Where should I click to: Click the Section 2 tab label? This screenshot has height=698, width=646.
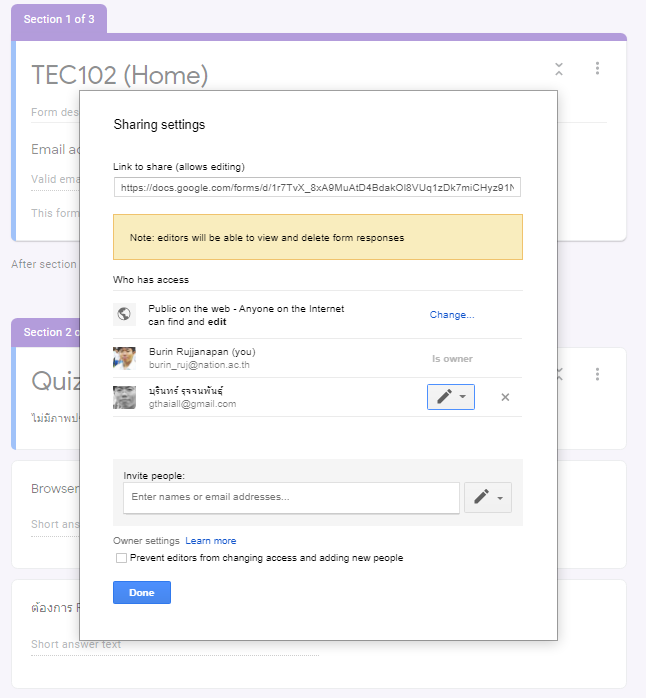(45, 332)
